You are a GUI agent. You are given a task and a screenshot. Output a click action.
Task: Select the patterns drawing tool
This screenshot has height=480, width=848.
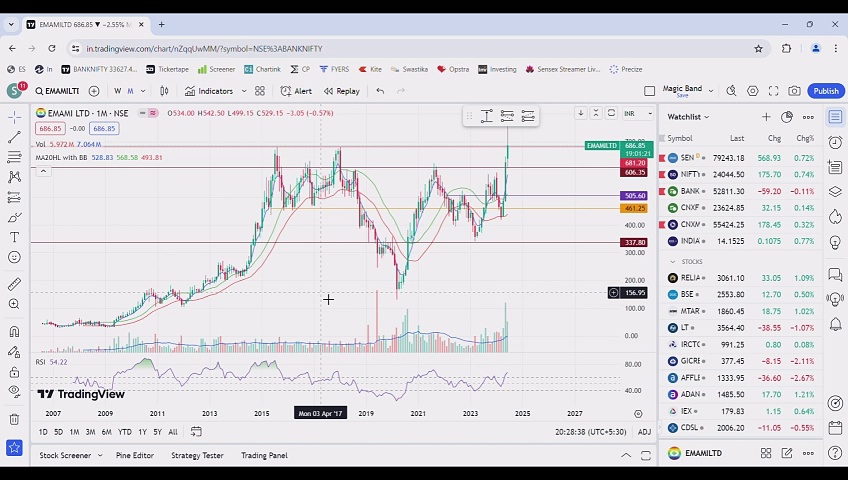[15, 177]
